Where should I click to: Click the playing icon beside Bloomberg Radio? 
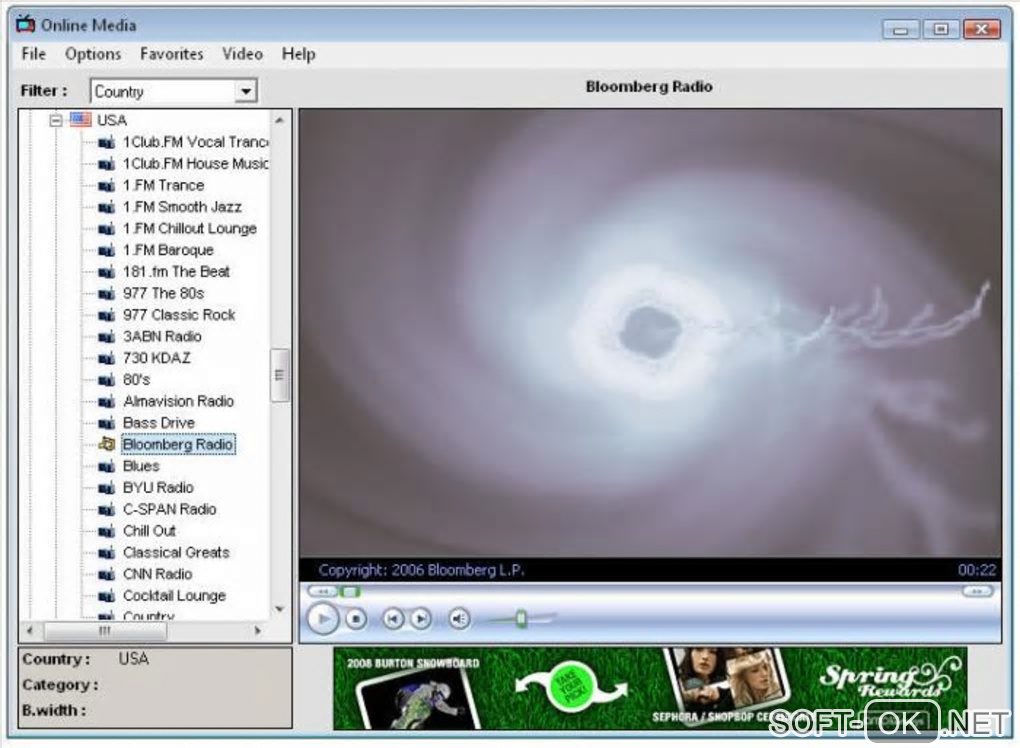[x=106, y=444]
